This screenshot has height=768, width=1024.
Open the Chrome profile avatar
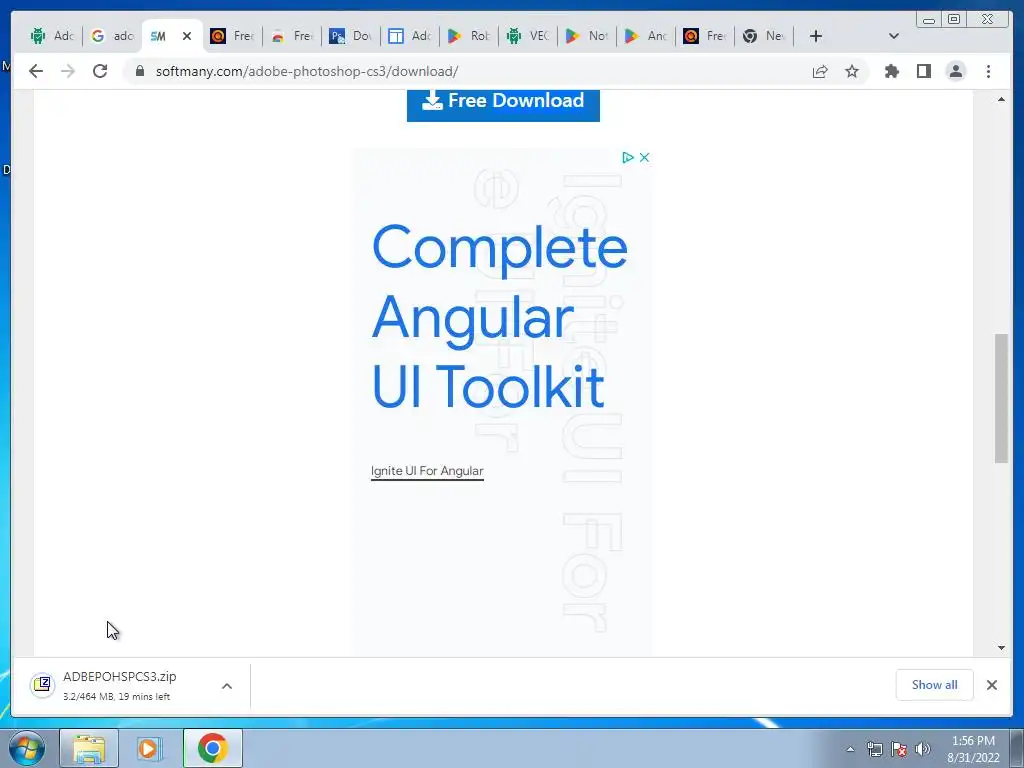[x=955, y=71]
